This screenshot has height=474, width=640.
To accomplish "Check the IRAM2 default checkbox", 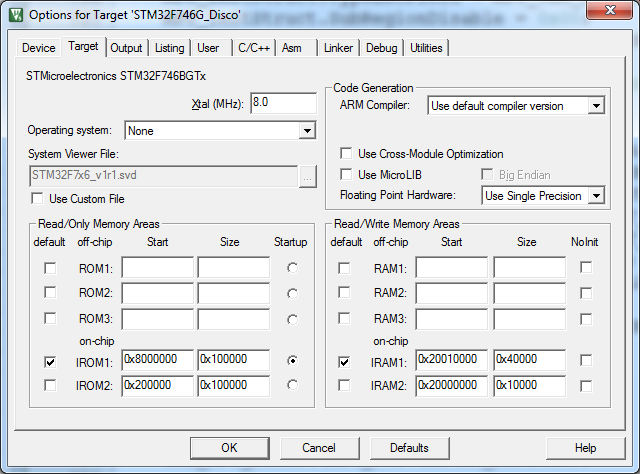I will click(x=344, y=385).
